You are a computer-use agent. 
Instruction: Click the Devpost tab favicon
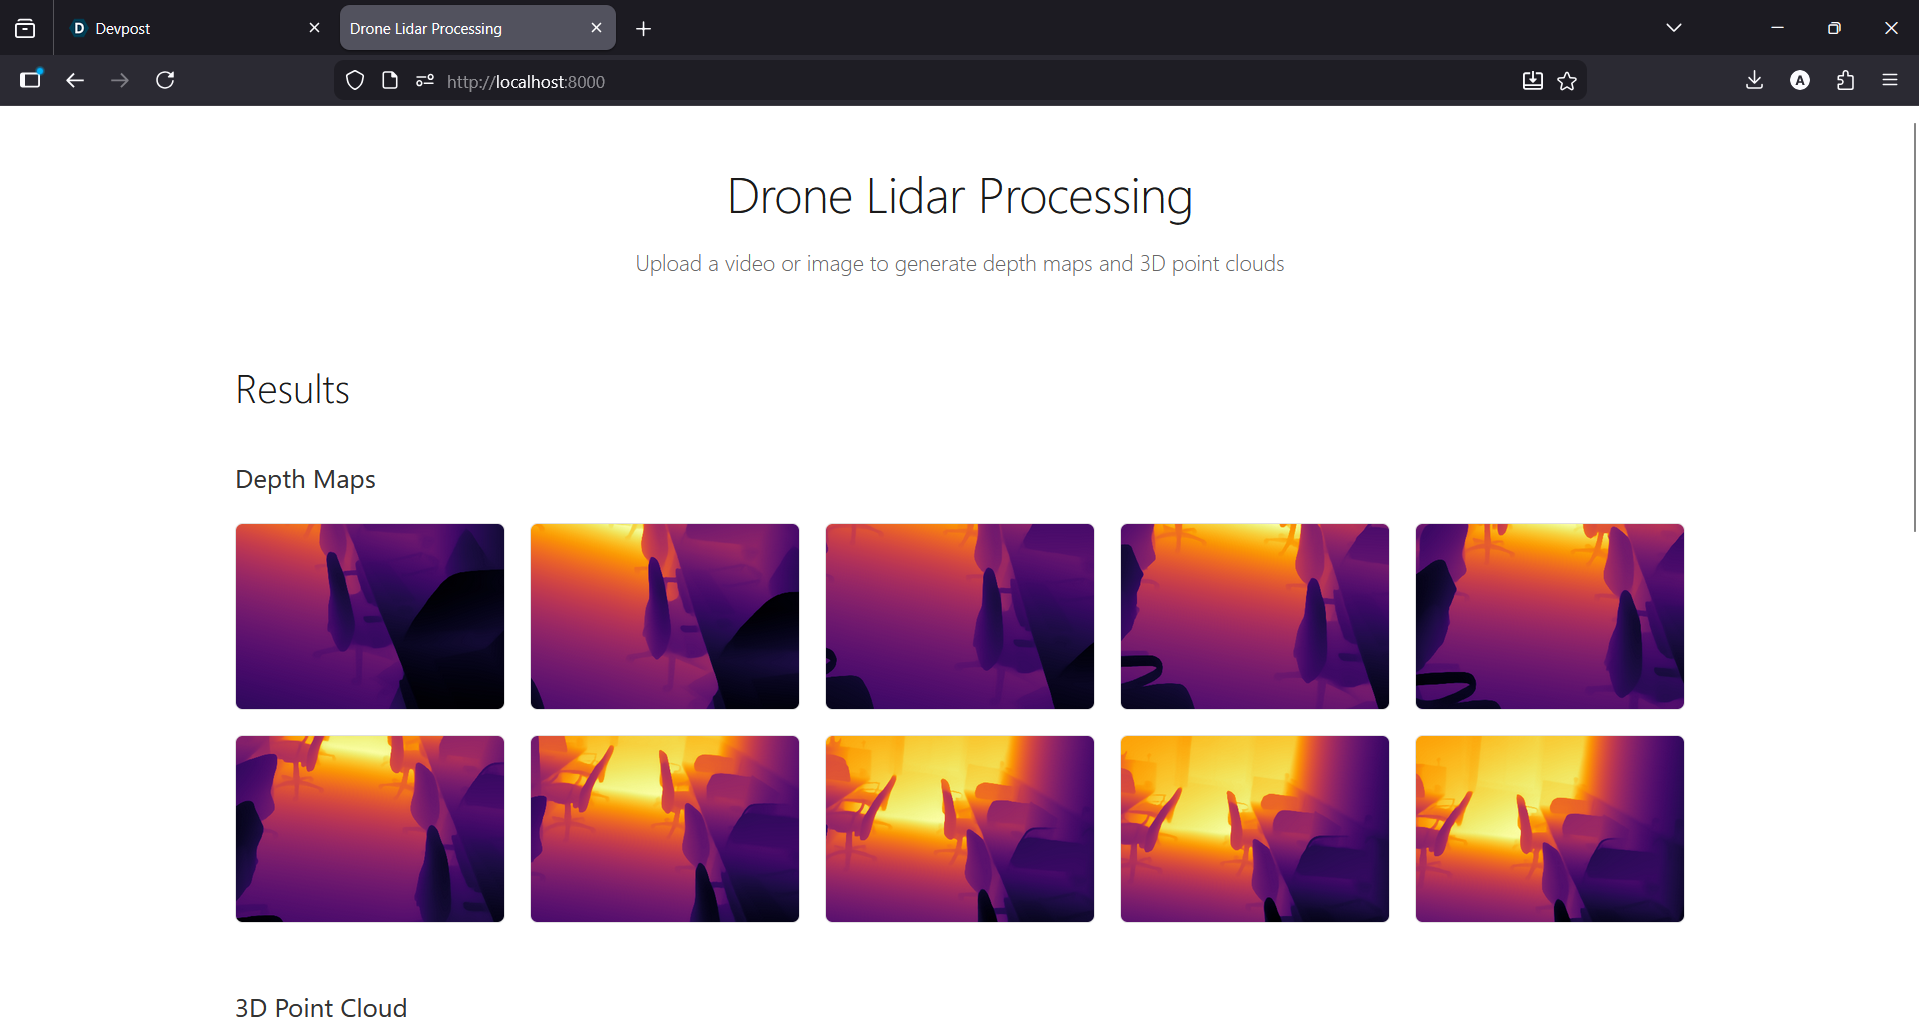79,28
